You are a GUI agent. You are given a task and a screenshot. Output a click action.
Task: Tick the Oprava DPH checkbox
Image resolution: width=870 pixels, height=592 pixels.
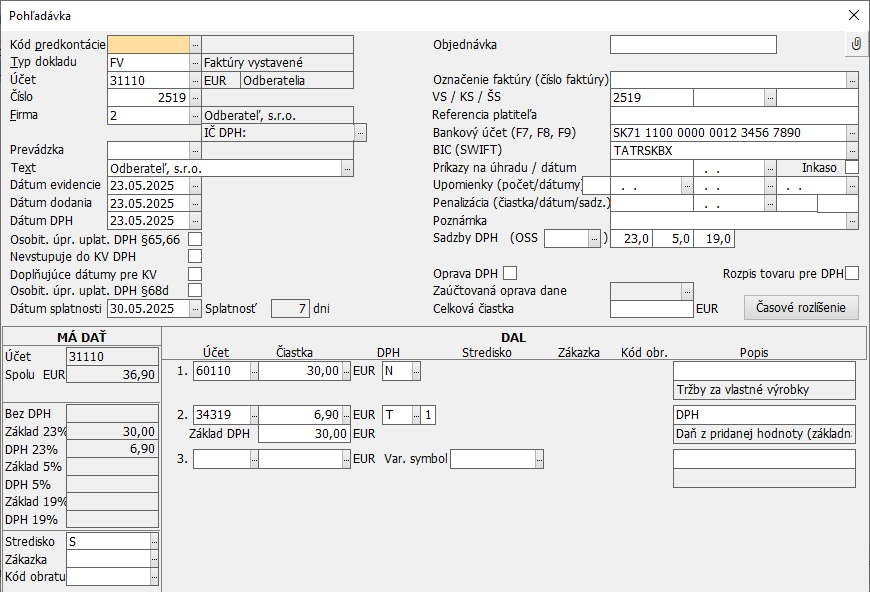point(510,273)
